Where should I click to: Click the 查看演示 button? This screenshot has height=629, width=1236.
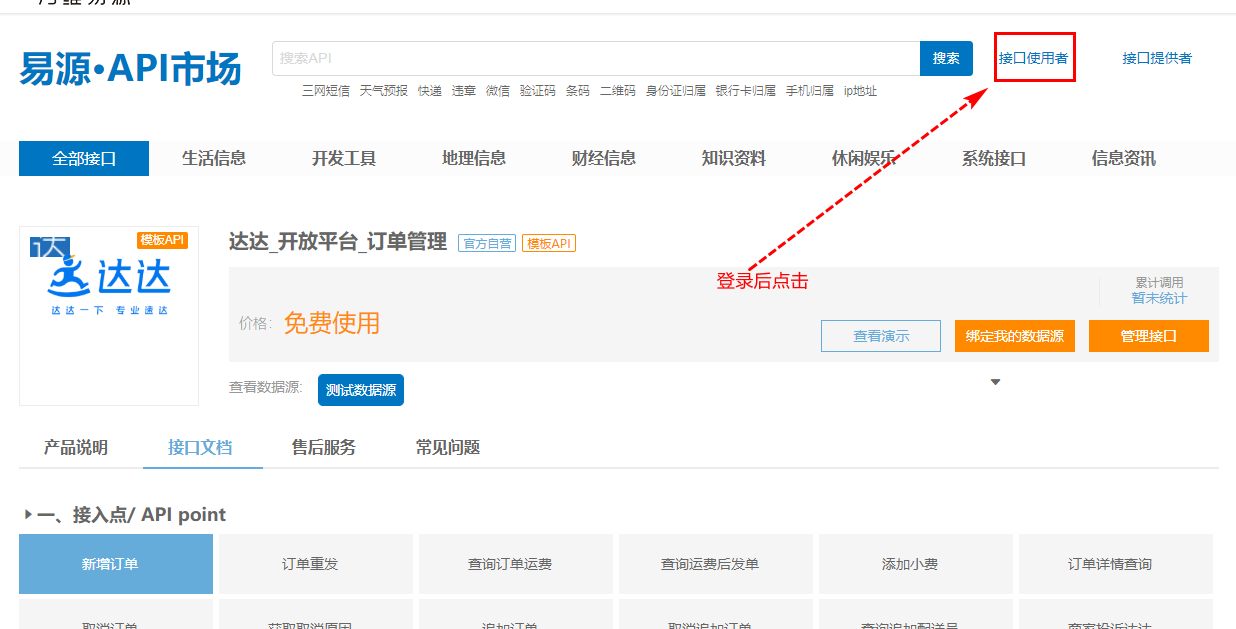pos(881,336)
